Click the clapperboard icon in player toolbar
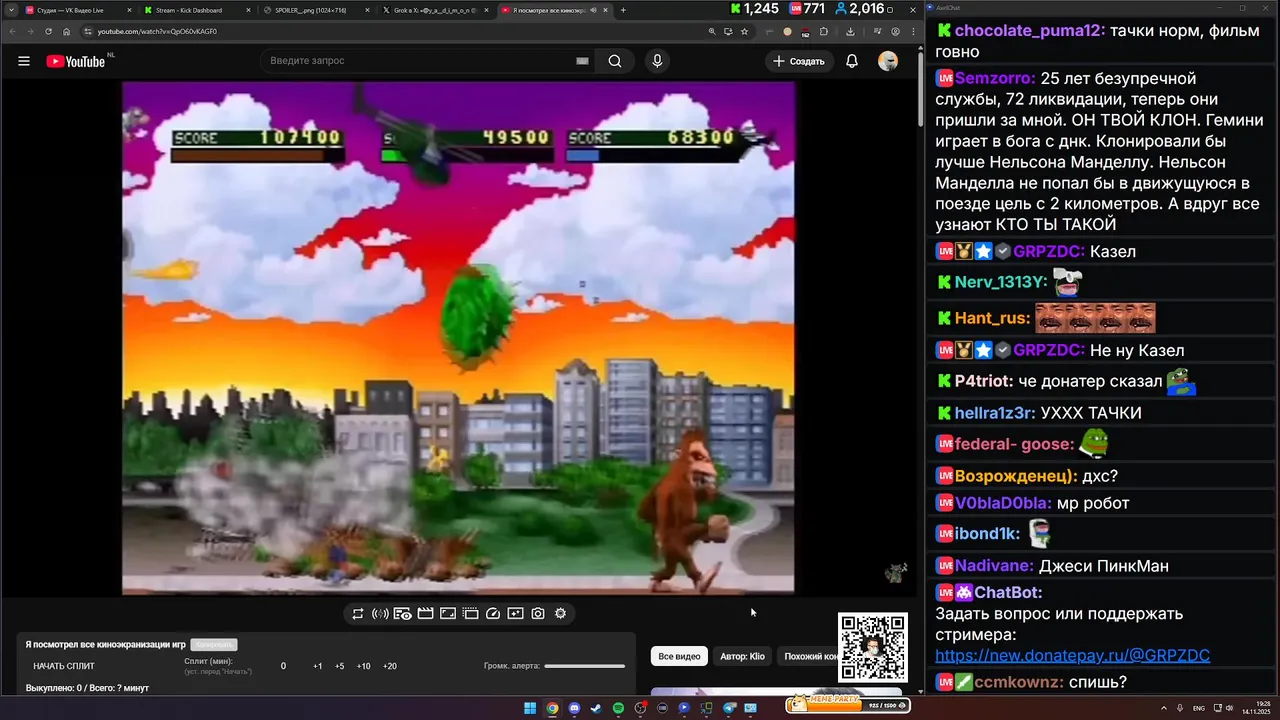Viewport: 1280px width, 720px height. [425, 613]
